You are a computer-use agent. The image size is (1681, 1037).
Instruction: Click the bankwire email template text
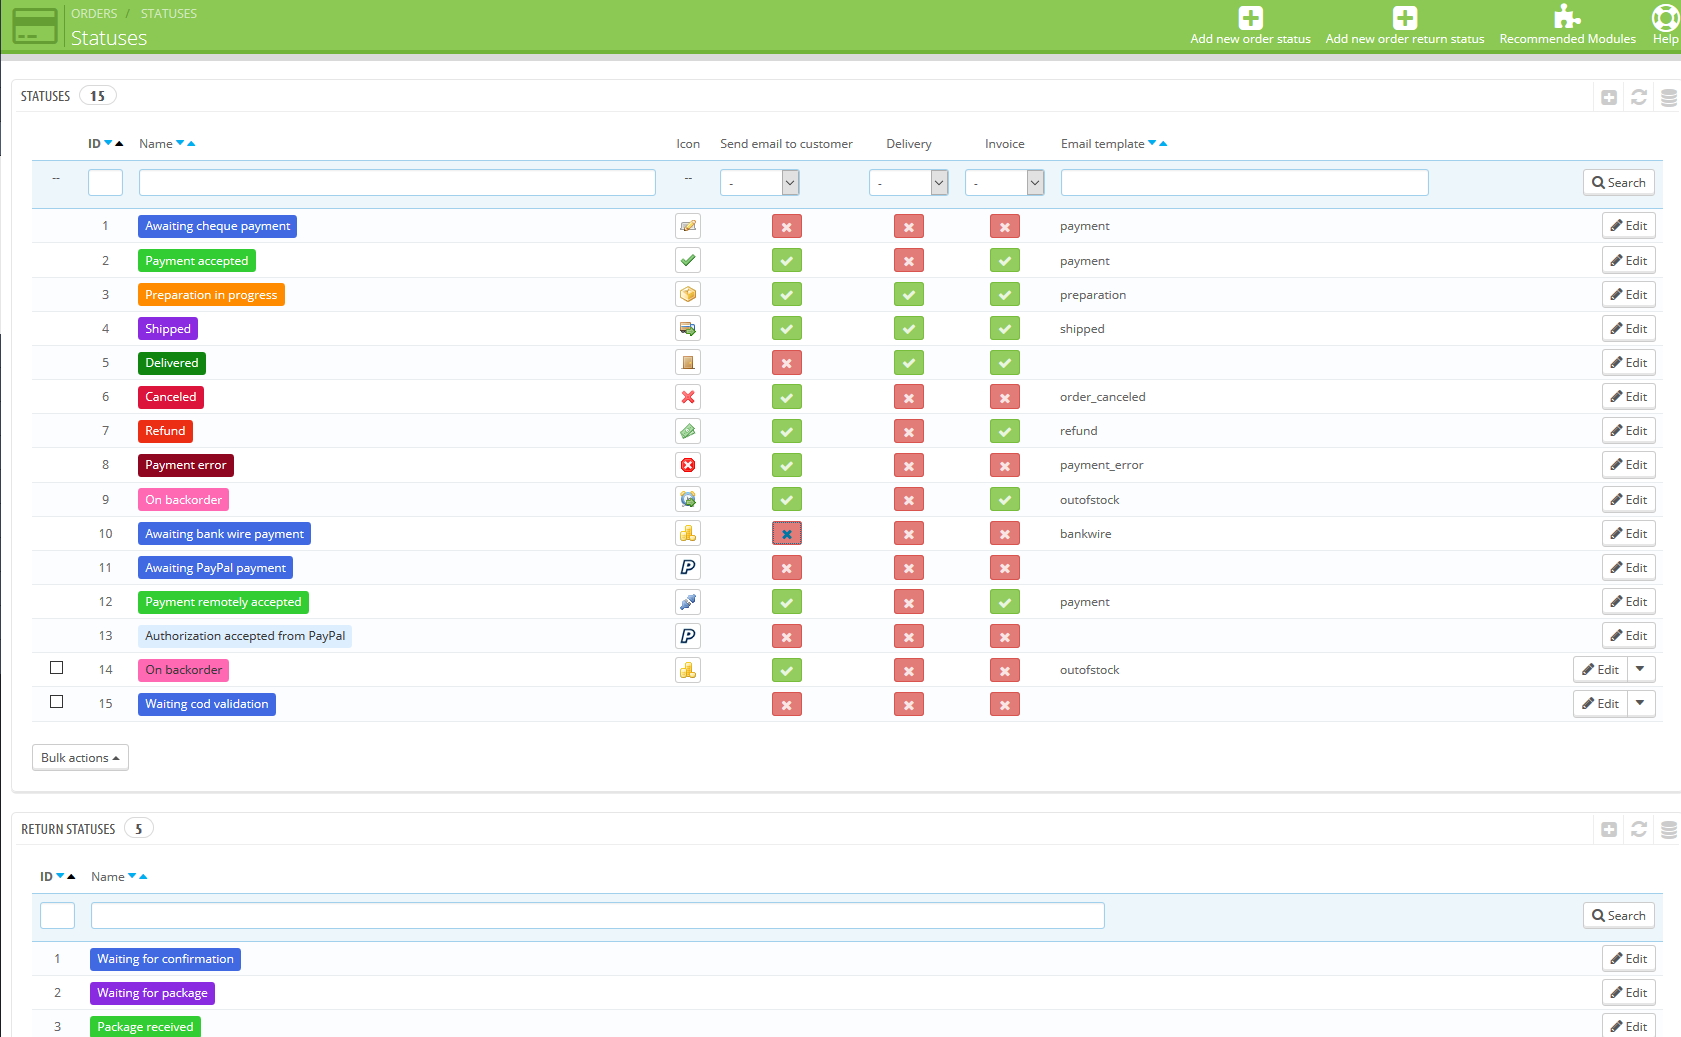pos(1086,534)
